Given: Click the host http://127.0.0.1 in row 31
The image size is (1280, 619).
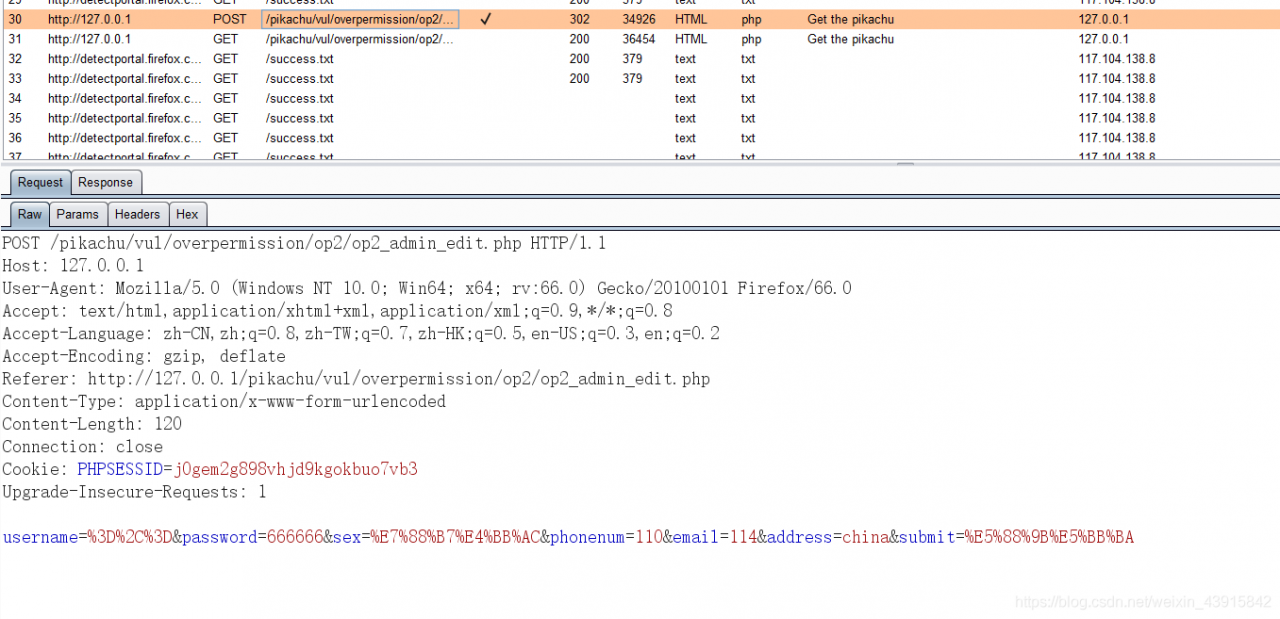Looking at the screenshot, I should [89, 39].
